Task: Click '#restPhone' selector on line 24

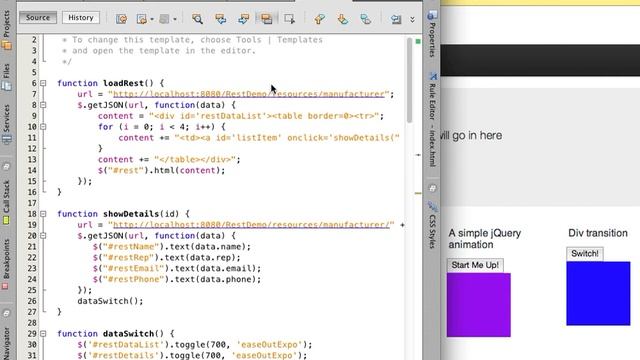Action: click(133, 279)
